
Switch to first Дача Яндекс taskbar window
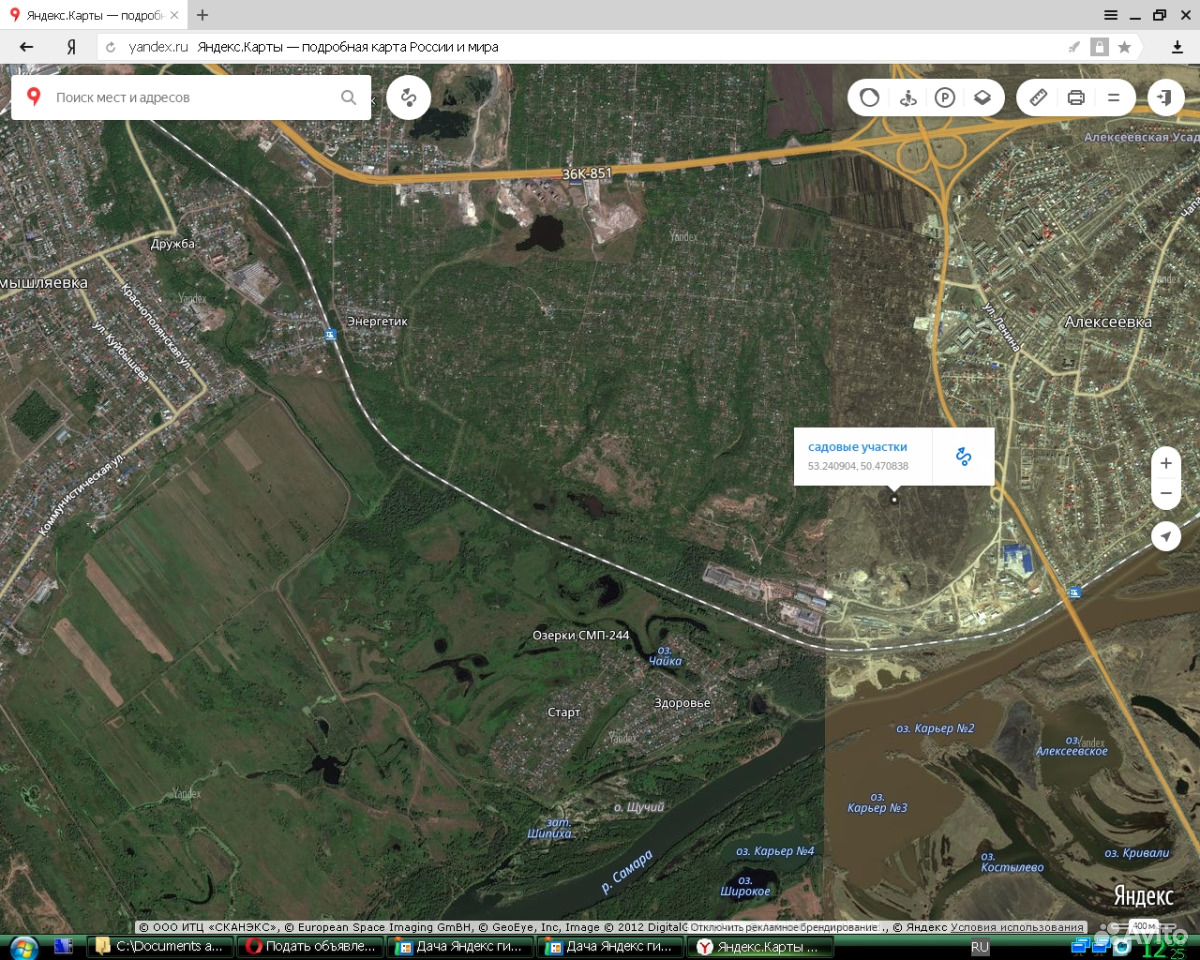[462, 946]
